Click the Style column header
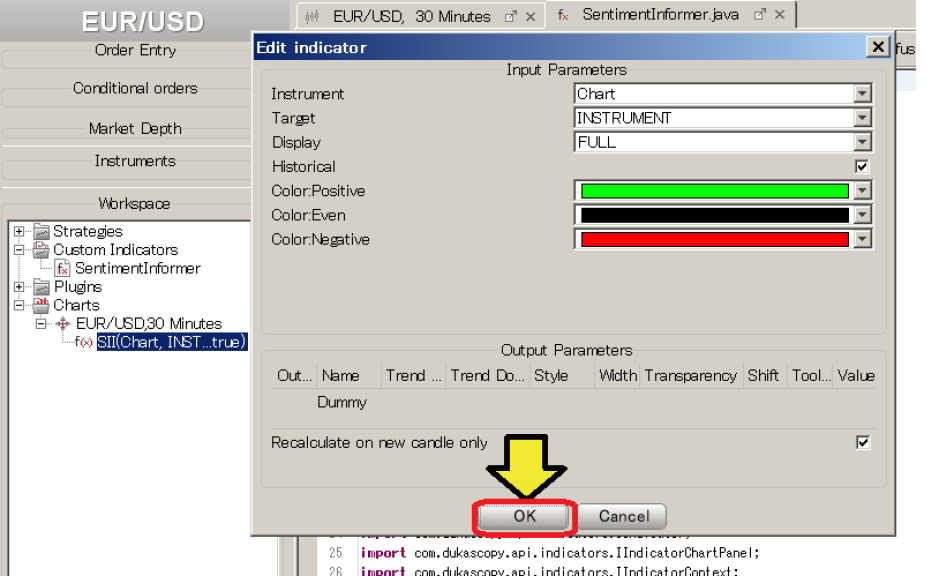Screen dimensions: 939x576 tap(562, 375)
